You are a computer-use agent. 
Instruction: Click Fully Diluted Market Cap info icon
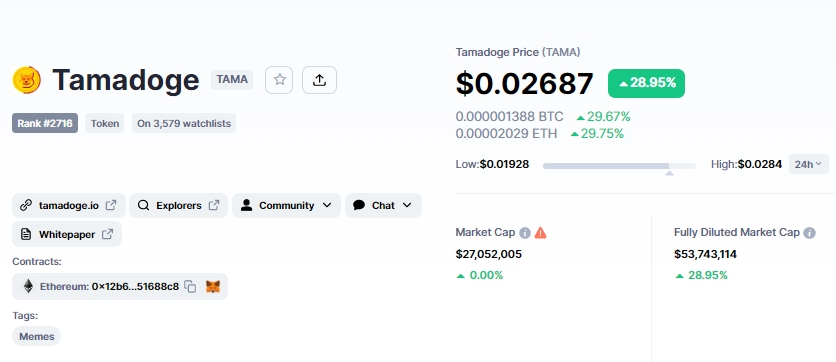[x=809, y=233]
